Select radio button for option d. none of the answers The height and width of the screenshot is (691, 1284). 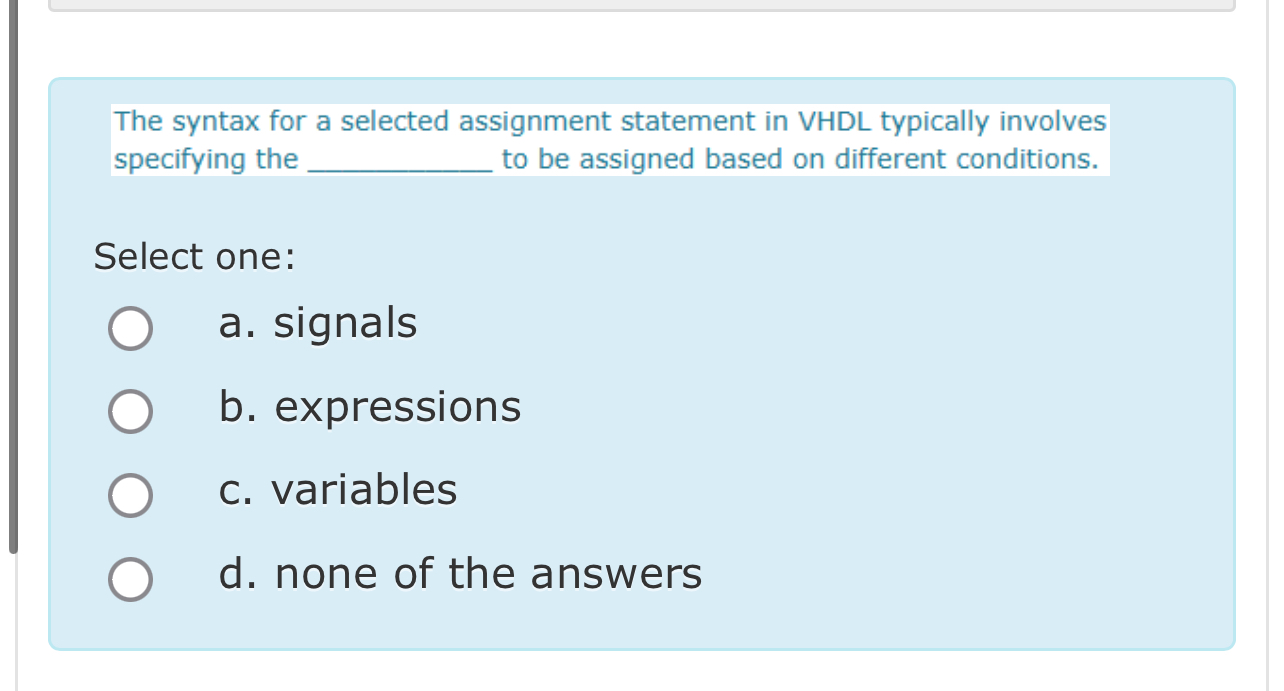point(130,578)
